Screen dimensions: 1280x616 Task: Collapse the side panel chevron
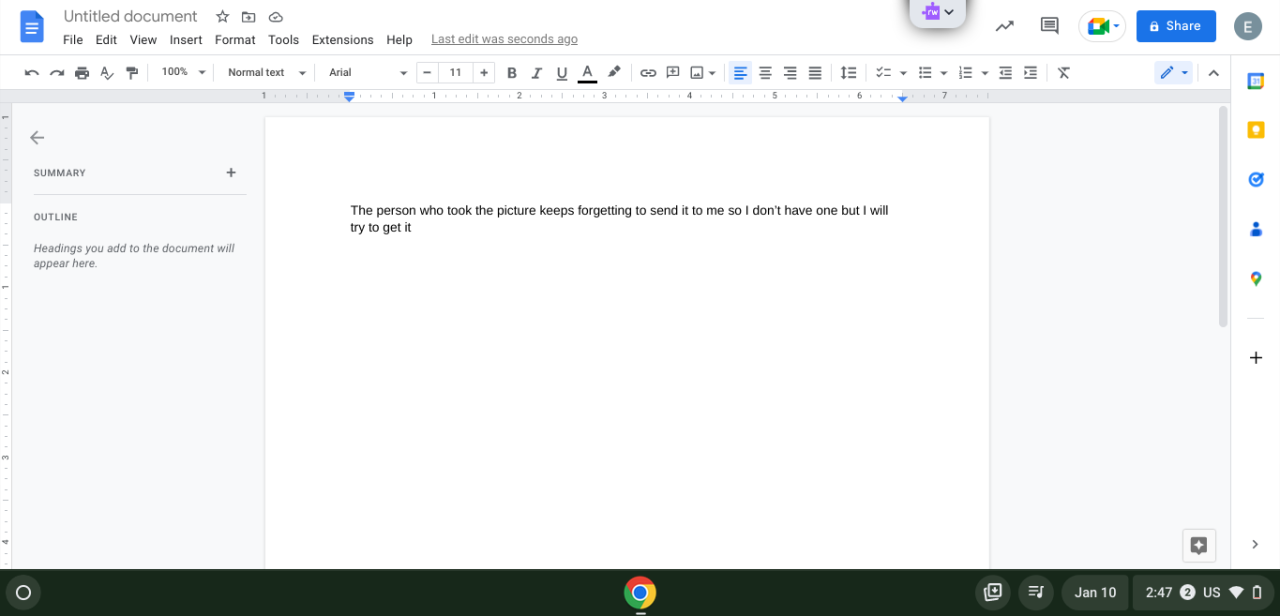click(1255, 544)
